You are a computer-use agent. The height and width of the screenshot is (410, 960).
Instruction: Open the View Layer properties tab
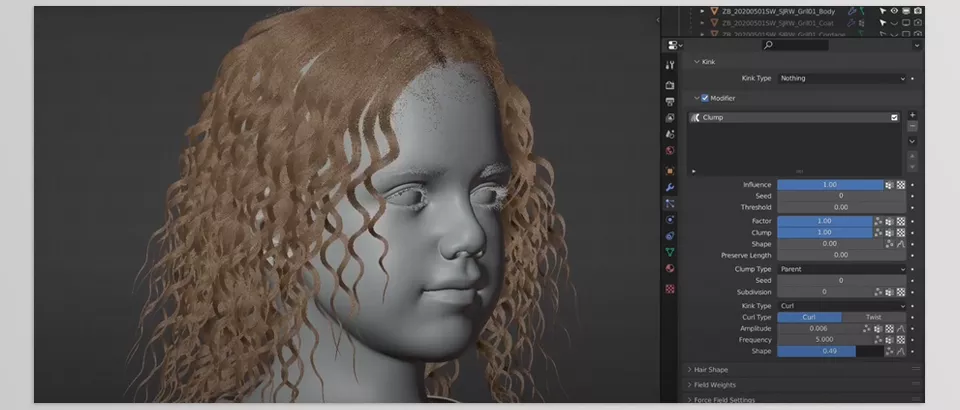coord(670,117)
